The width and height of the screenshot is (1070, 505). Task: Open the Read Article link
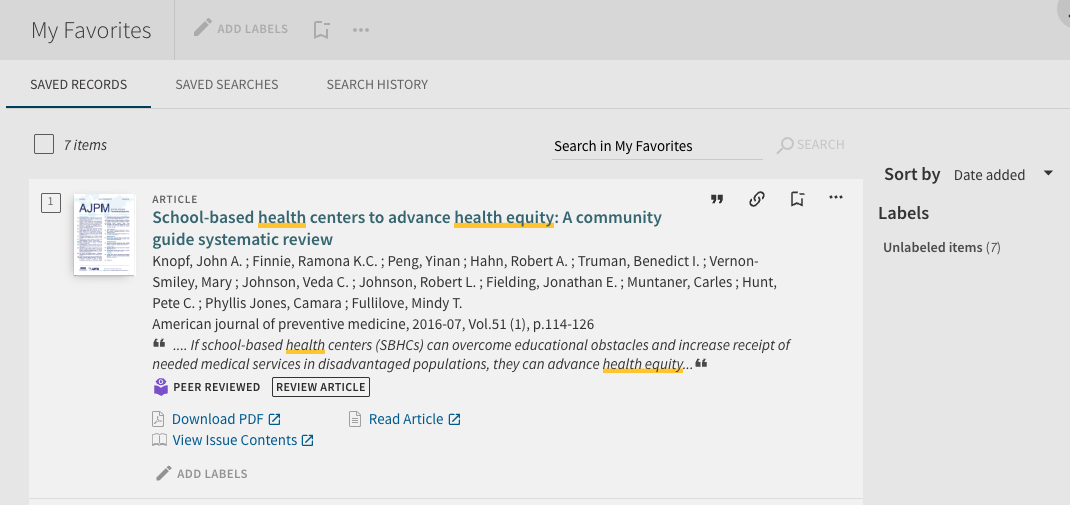405,419
